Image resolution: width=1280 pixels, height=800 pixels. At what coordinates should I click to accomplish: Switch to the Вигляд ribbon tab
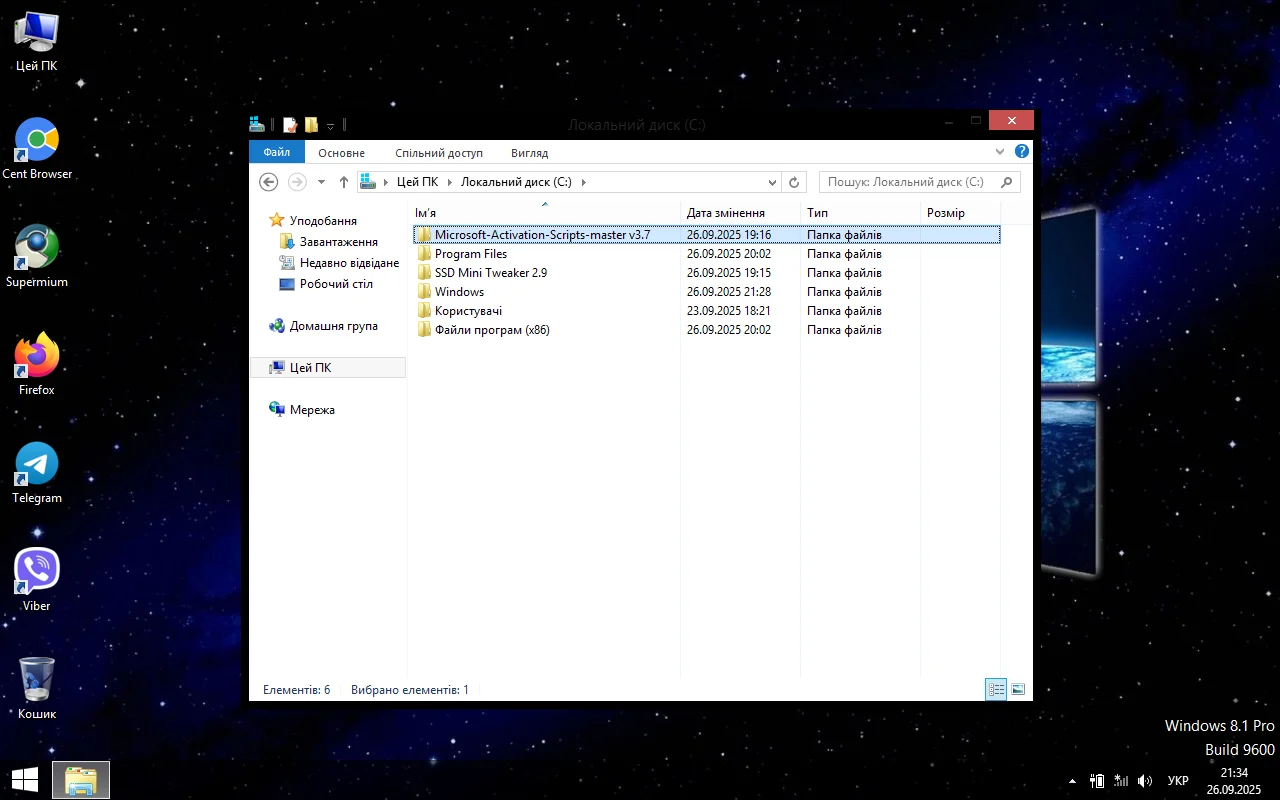pos(529,153)
